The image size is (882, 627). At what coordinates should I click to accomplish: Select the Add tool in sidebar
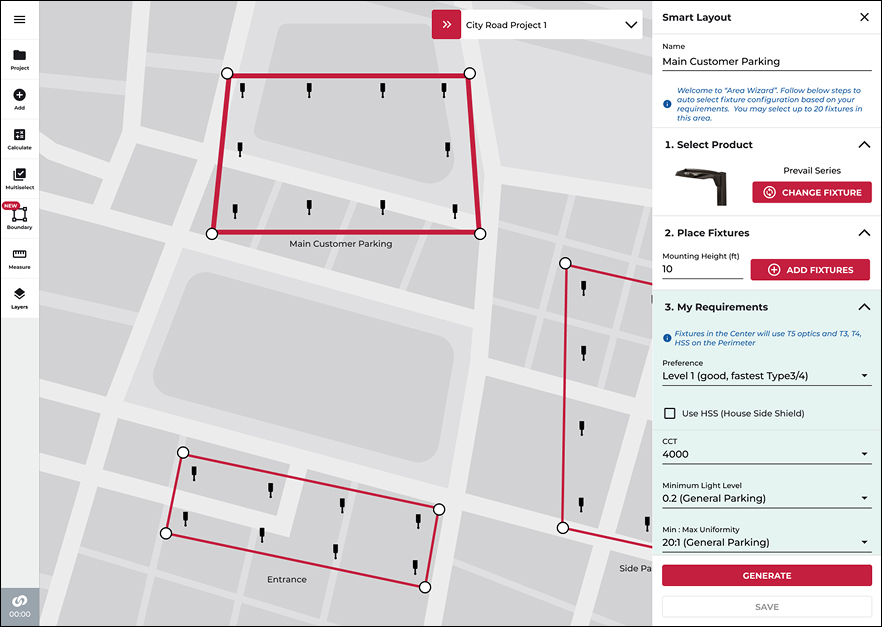20,100
